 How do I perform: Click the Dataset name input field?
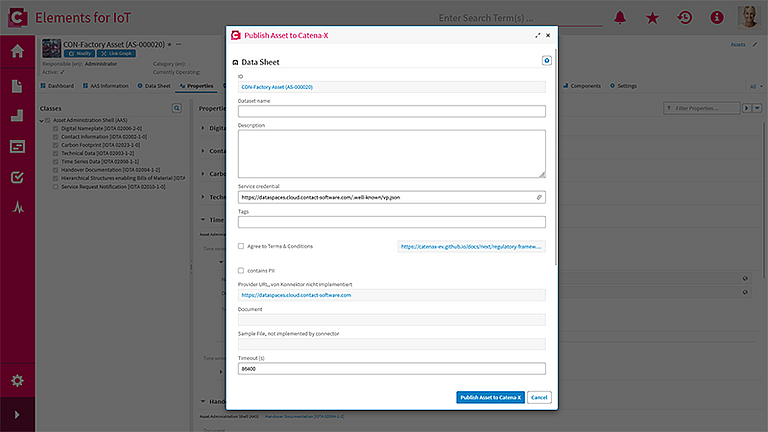coord(392,111)
